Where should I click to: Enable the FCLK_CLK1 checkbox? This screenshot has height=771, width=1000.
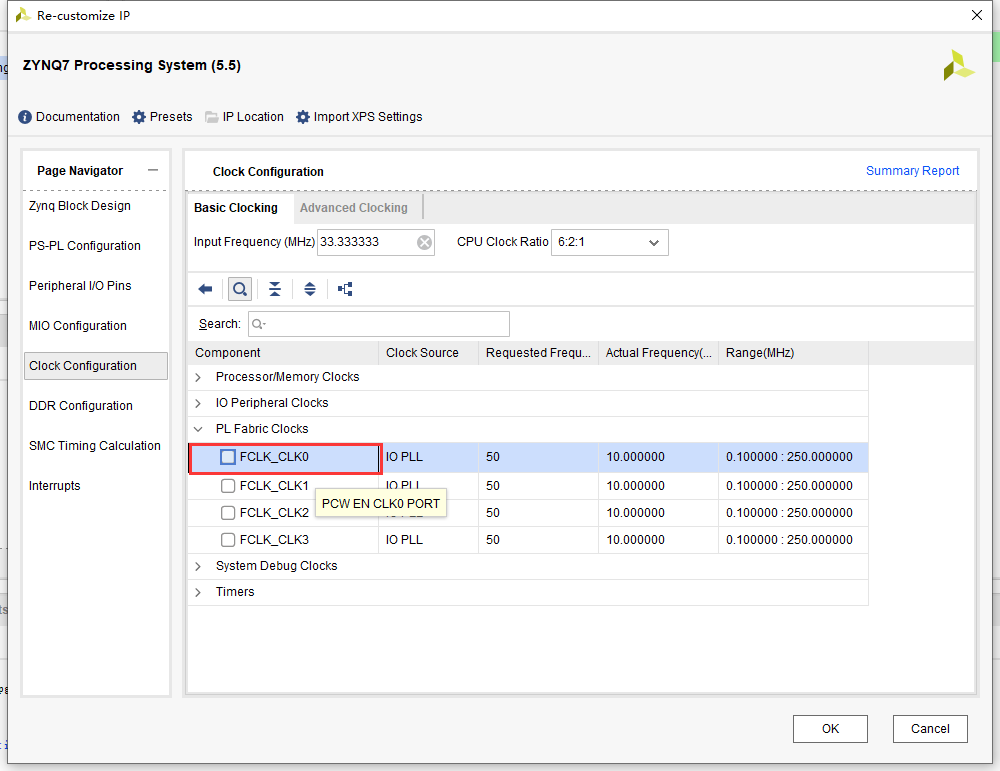228,486
